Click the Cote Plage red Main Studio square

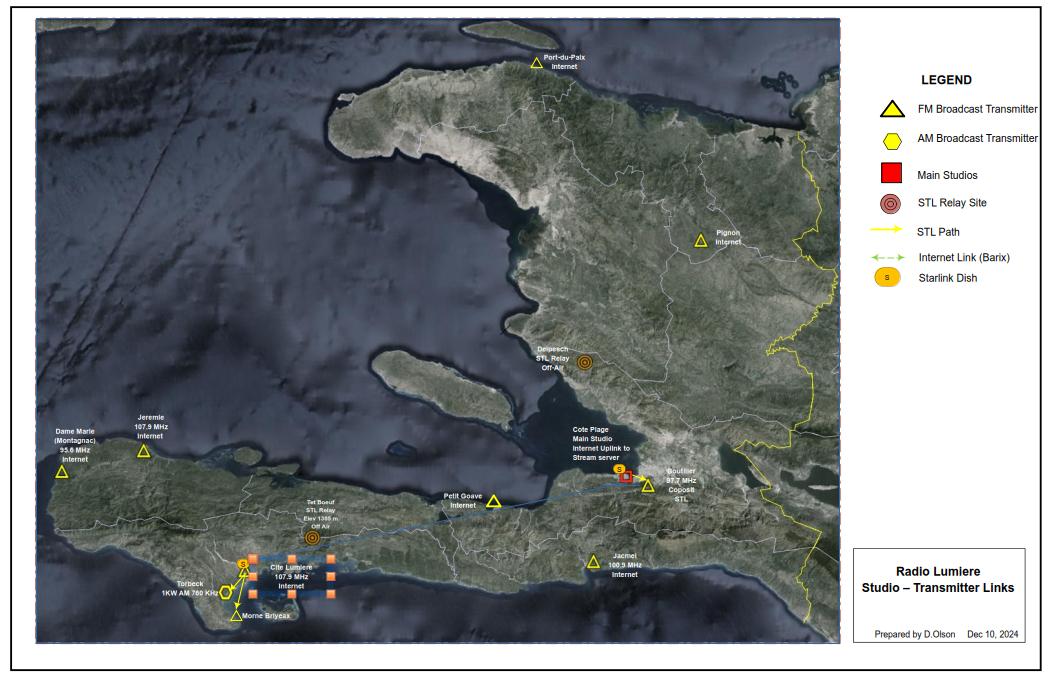pos(626,478)
